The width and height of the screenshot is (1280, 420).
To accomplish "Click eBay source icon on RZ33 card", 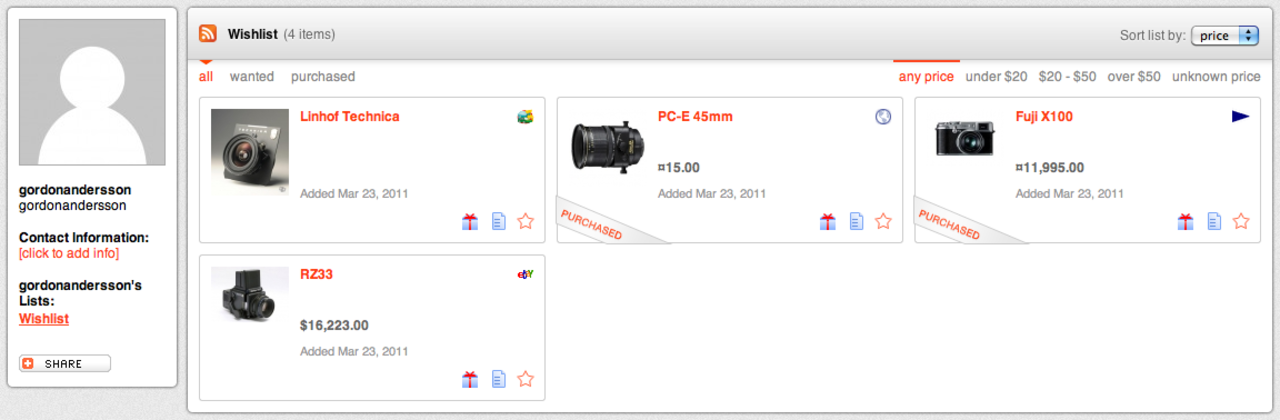I will coord(525,274).
